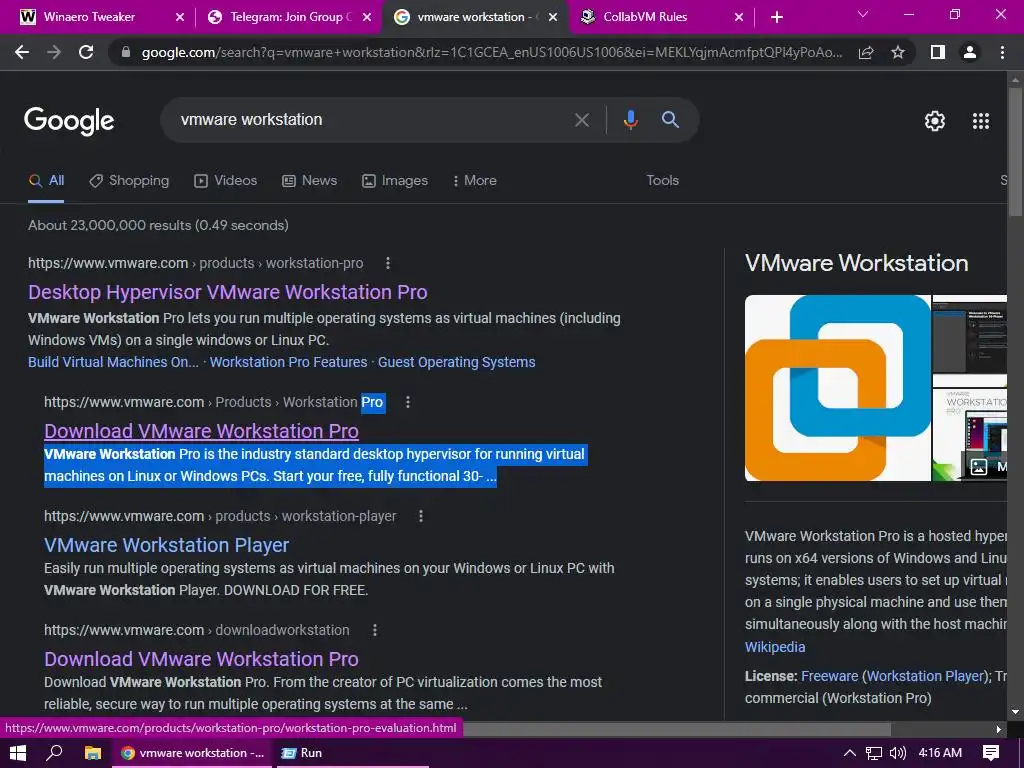Filter results by Images

click(395, 181)
